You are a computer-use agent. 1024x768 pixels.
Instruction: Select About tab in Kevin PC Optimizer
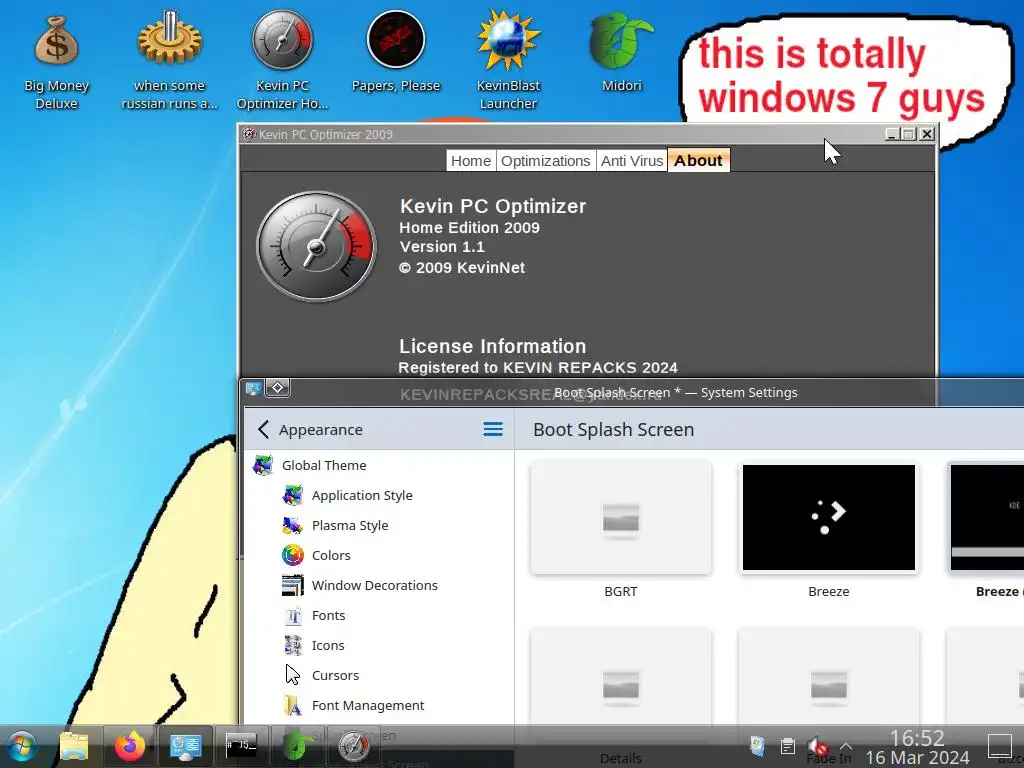coord(698,161)
